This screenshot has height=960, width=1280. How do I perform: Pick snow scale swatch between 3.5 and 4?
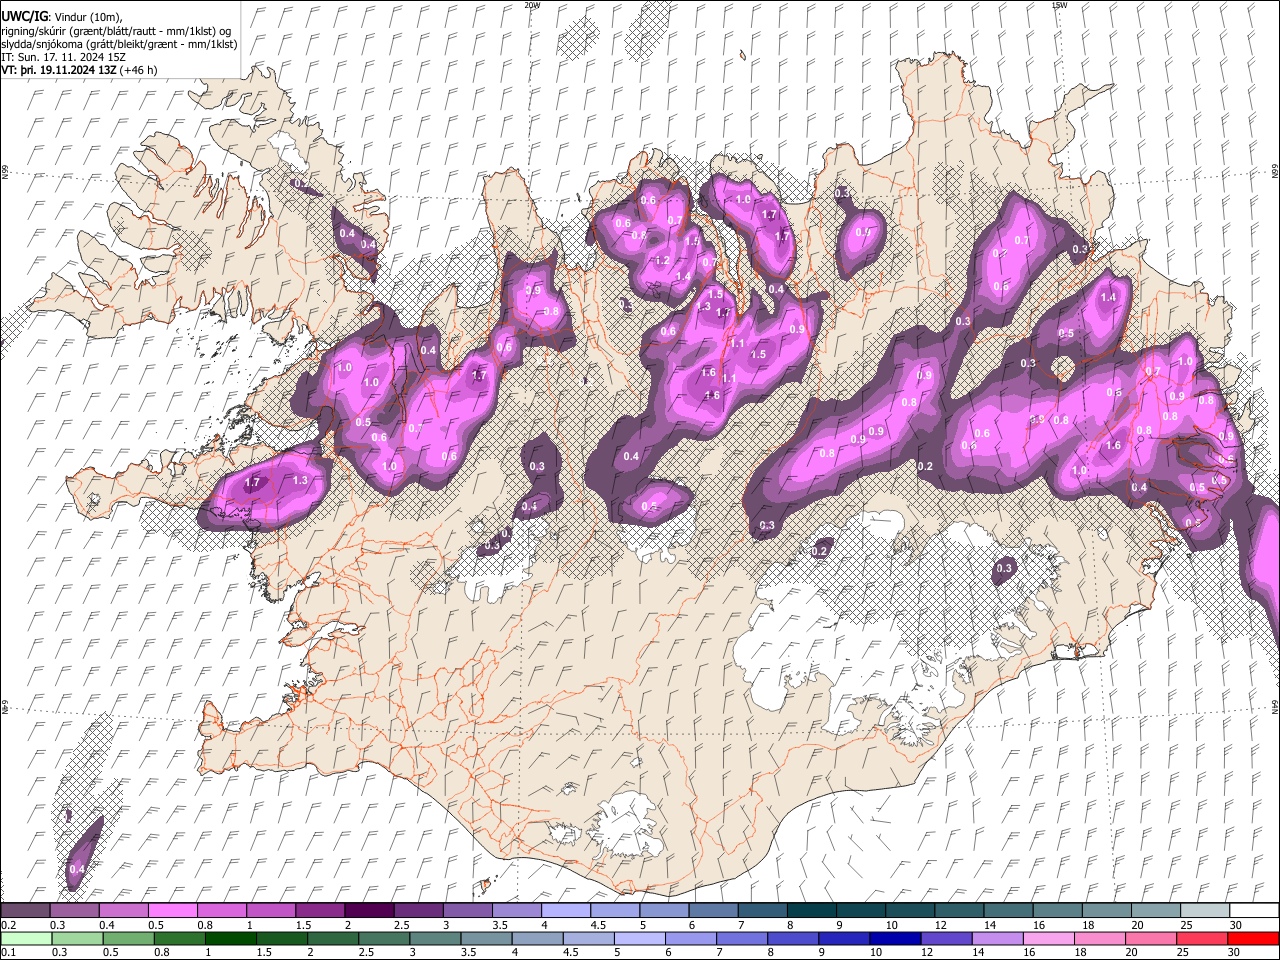(x=516, y=911)
